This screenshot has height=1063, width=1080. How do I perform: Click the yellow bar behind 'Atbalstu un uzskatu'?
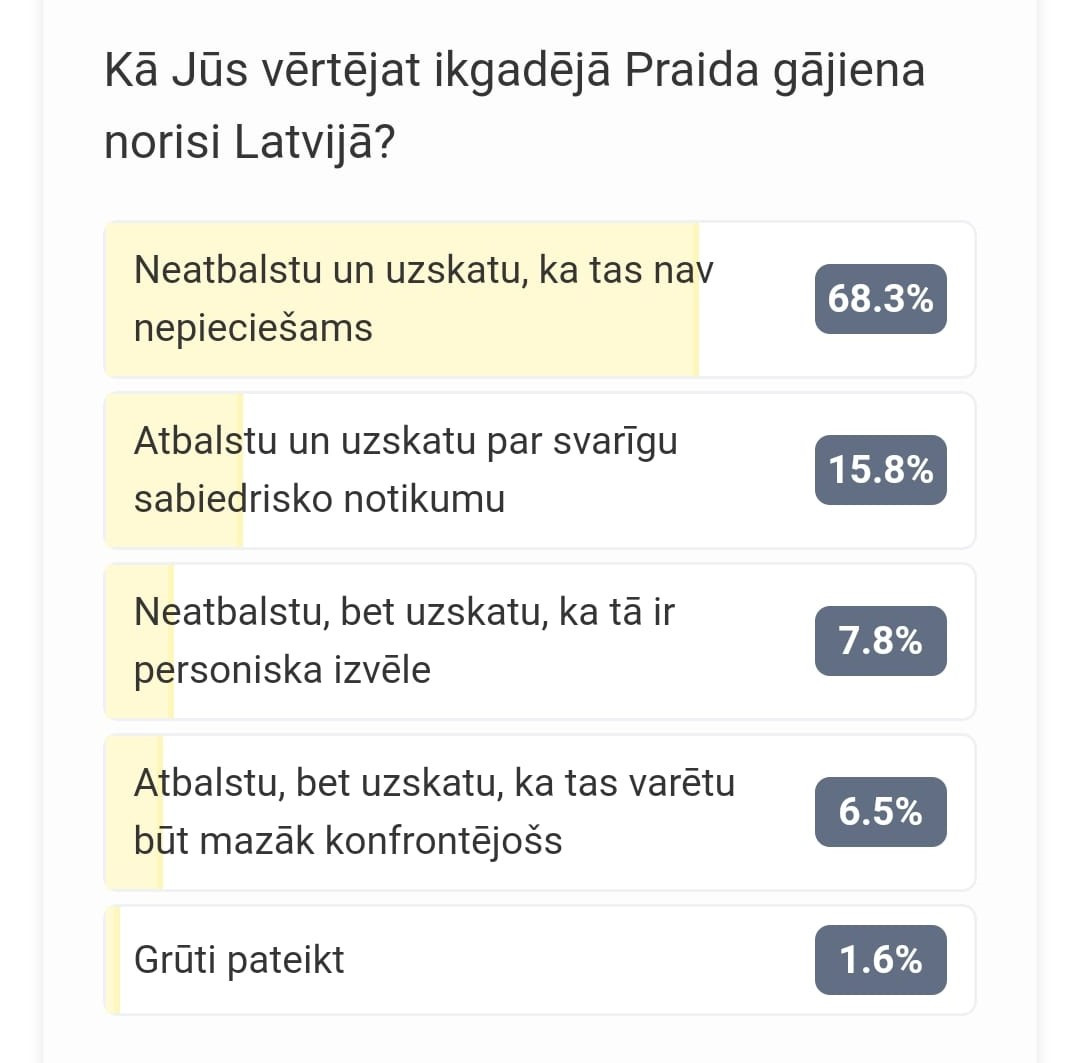point(174,470)
